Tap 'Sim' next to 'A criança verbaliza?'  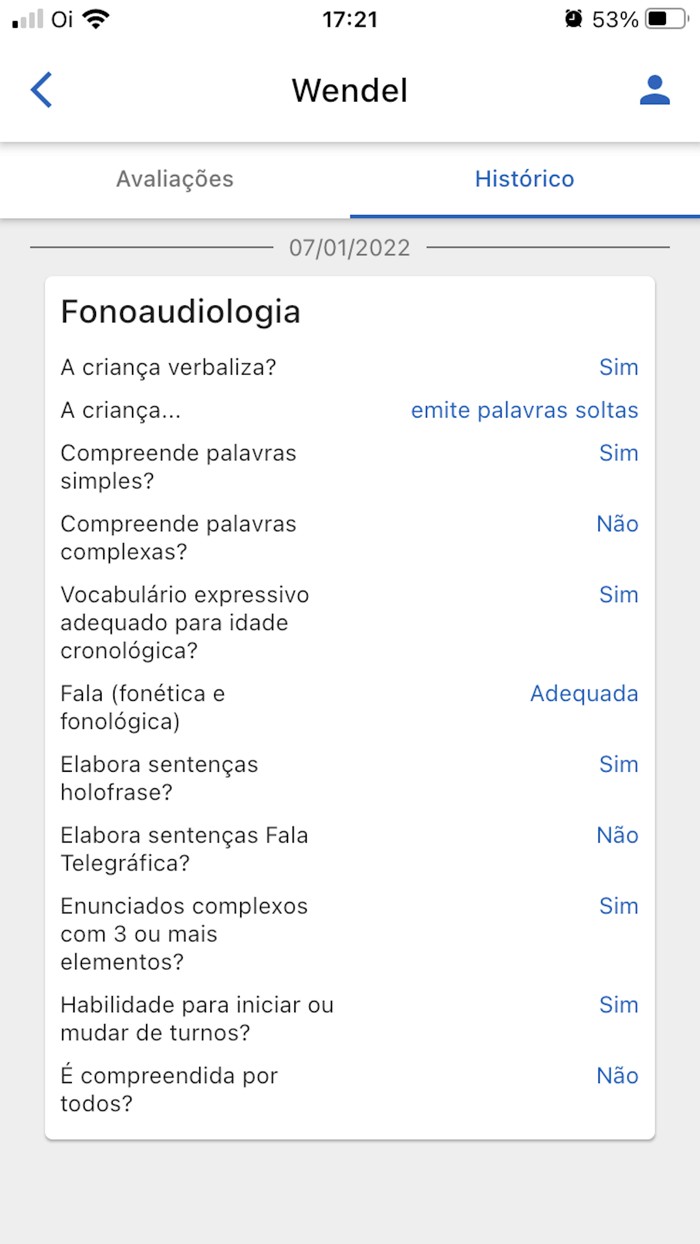(x=620, y=367)
